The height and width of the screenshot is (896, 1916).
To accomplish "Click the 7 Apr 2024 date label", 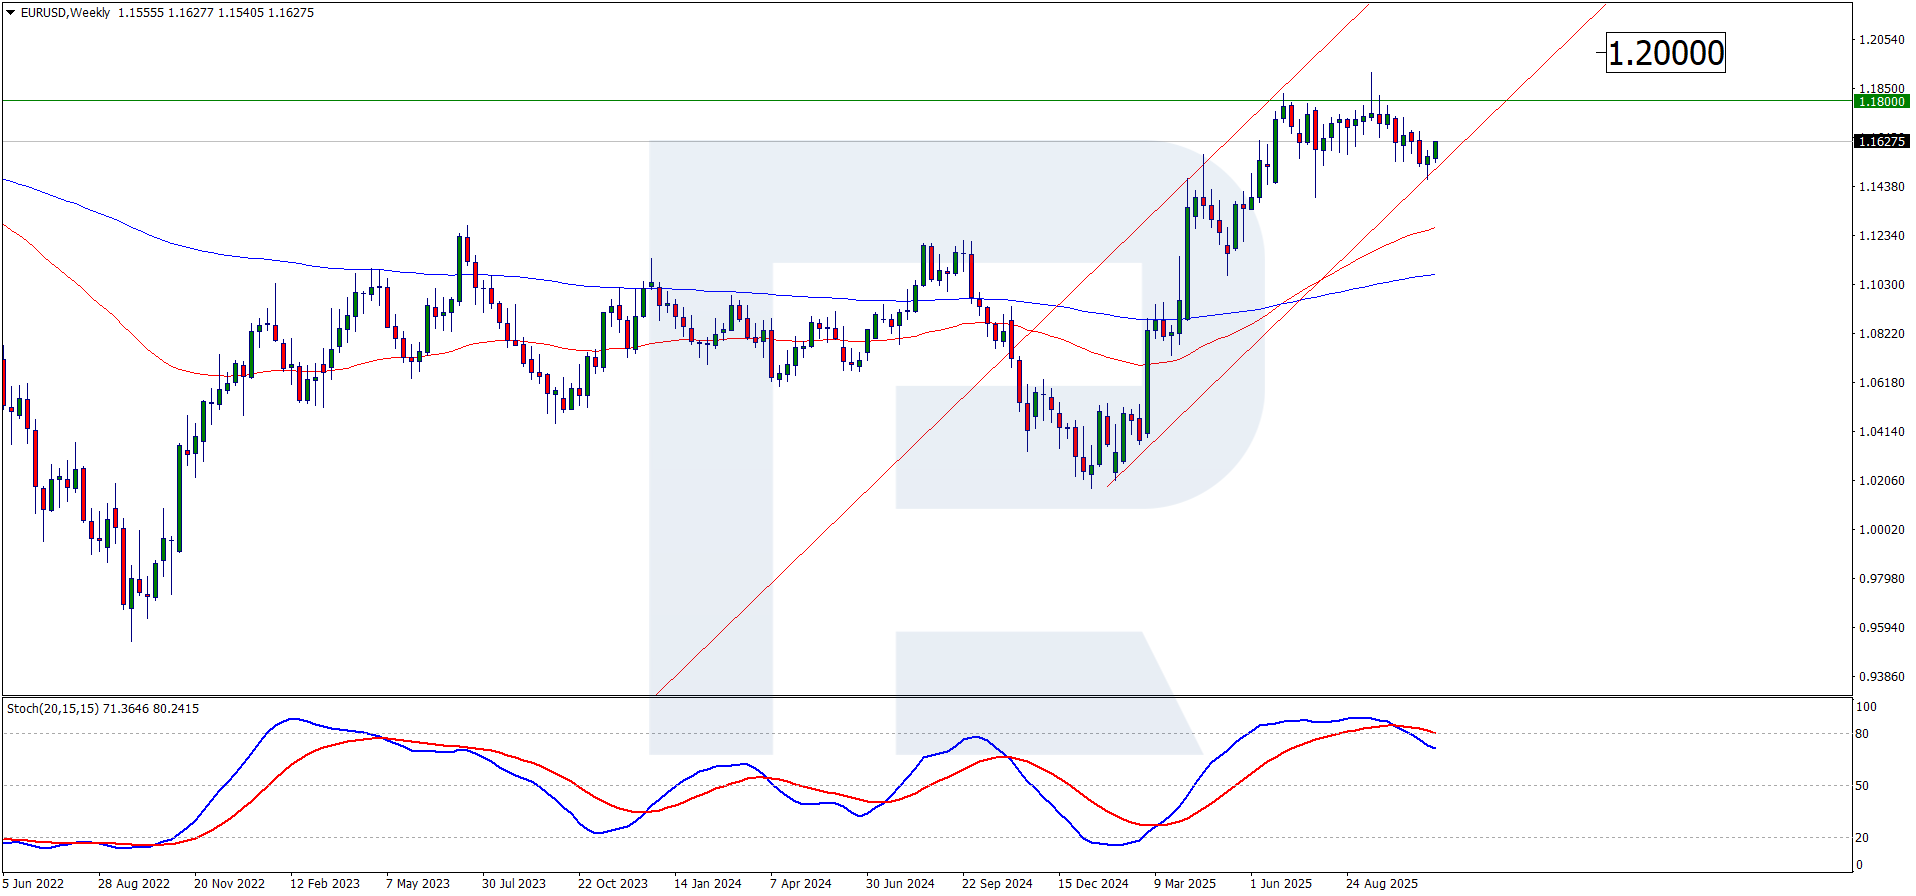I will [800, 883].
